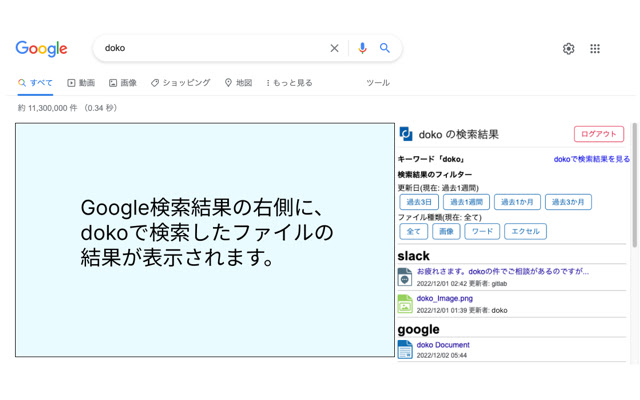The width and height of the screenshot is (640, 400).
Task: Filter by 過去1か月
Action: pyautogui.click(x=517, y=202)
